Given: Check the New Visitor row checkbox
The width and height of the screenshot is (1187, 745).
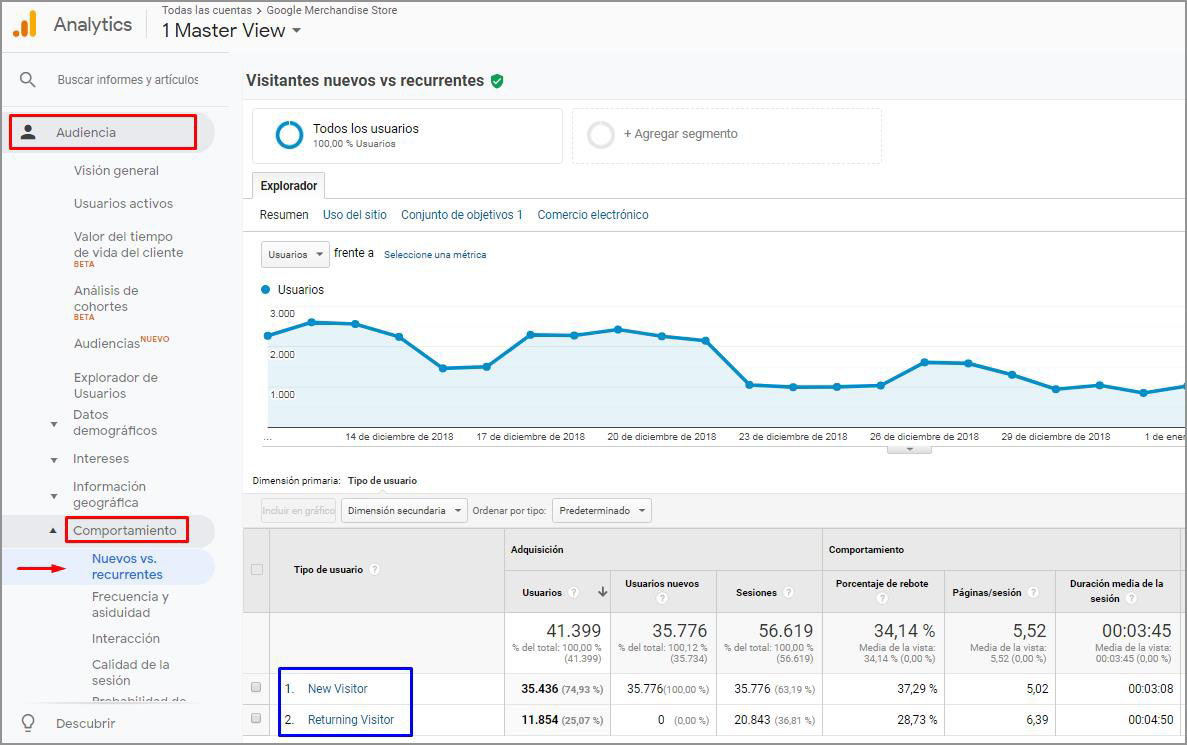Looking at the screenshot, I should coord(256,688).
